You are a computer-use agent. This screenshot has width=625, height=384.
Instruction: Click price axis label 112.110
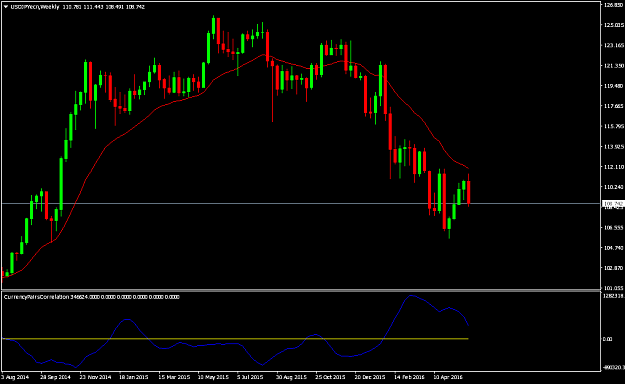click(x=614, y=167)
